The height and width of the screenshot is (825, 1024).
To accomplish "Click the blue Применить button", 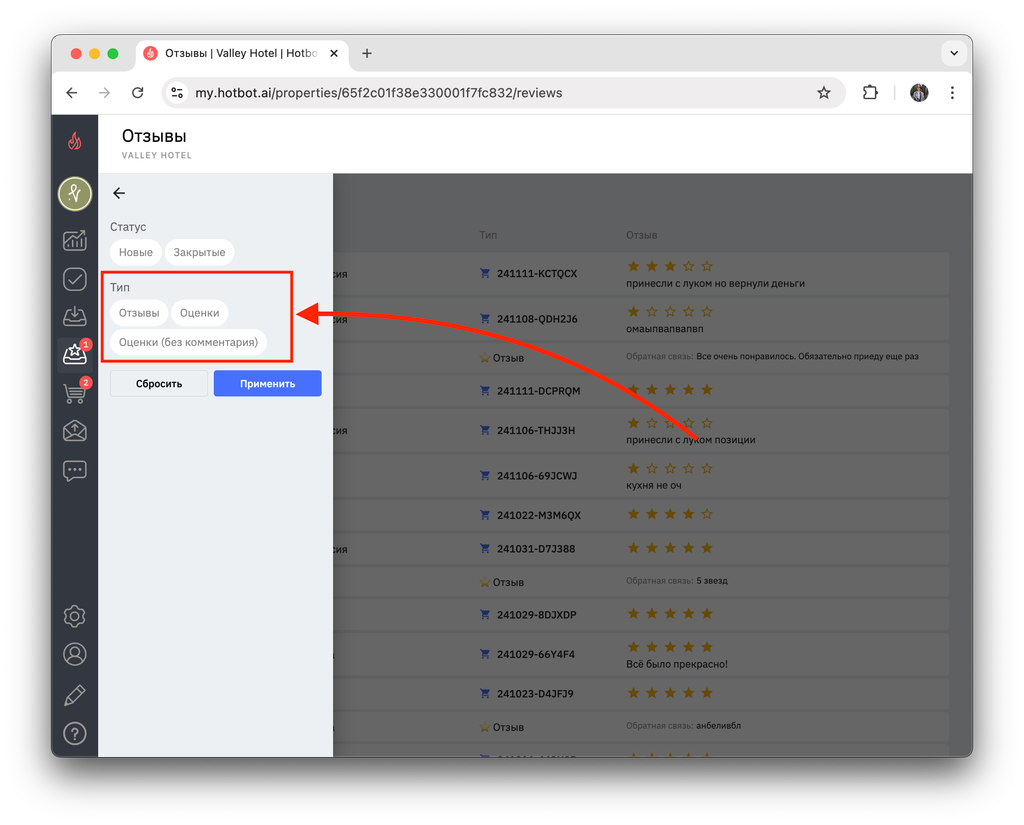I will (268, 383).
